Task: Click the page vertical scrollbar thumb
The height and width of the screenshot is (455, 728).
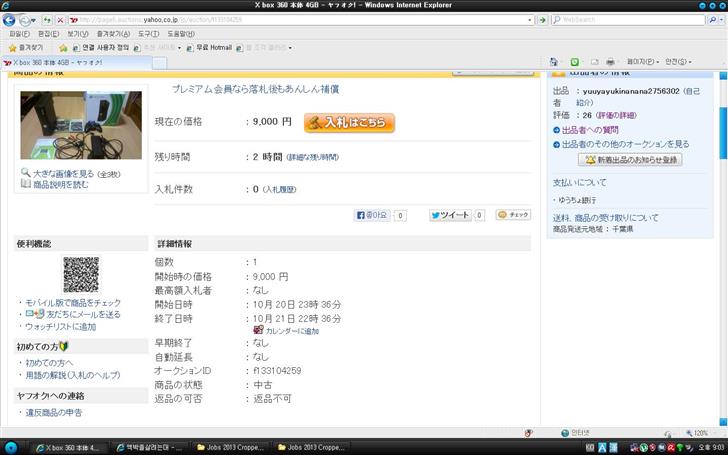Action: click(x=723, y=133)
